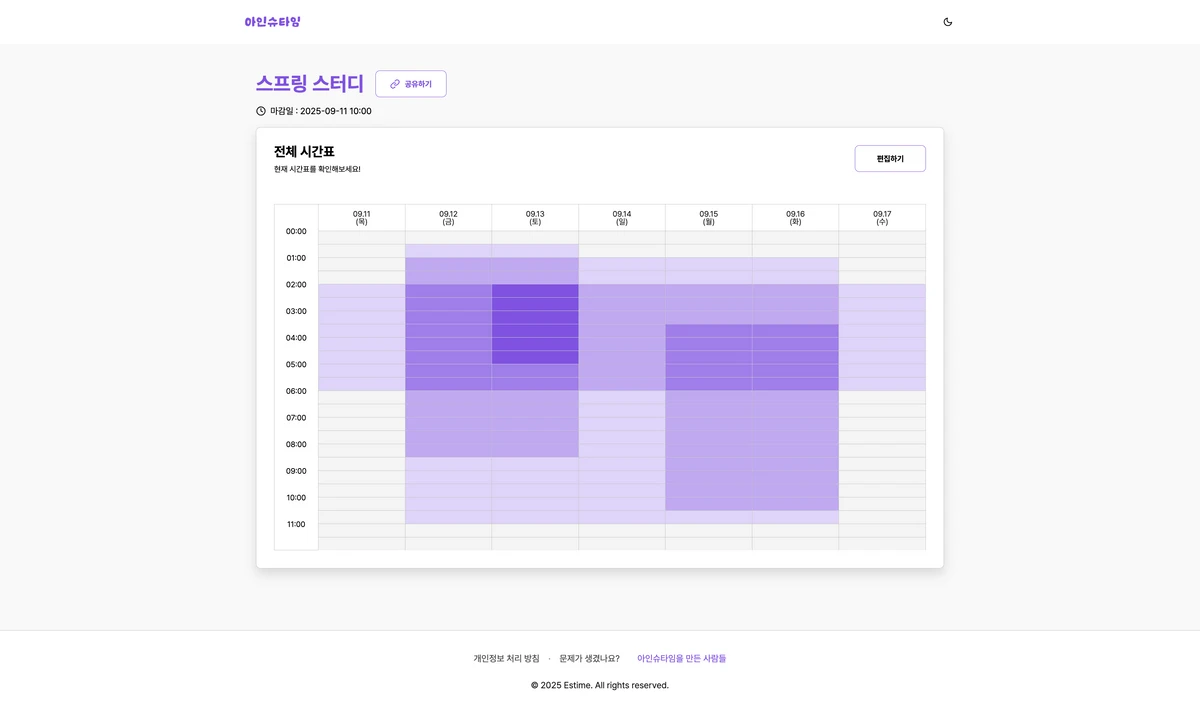1200x707 pixels.
Task: Select the 09.11 (목) column header
Action: [362, 218]
